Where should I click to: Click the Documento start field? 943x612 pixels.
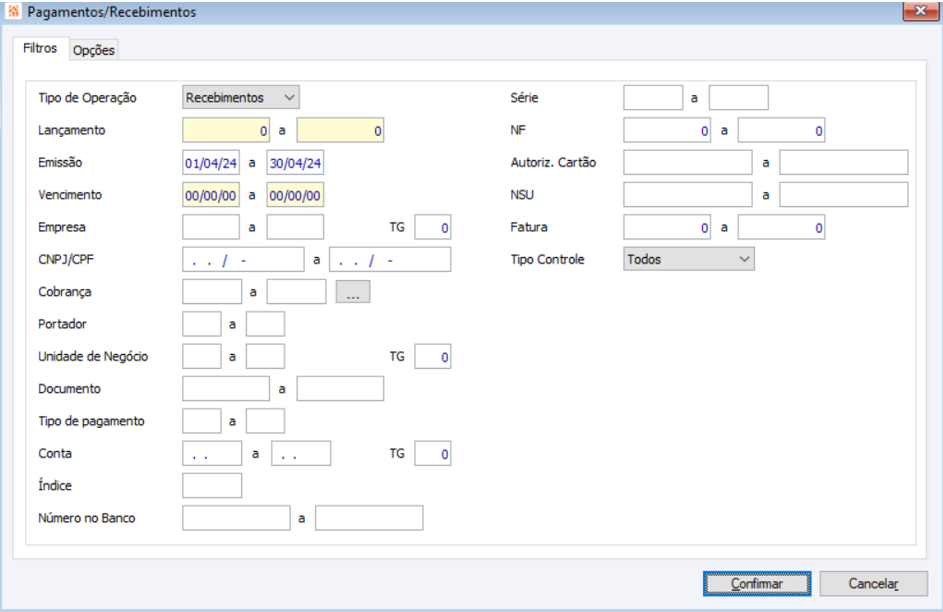click(226, 389)
